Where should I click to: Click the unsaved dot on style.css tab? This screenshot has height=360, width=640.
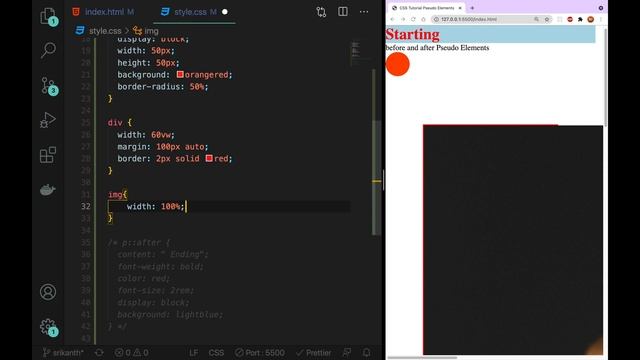pos(224,12)
